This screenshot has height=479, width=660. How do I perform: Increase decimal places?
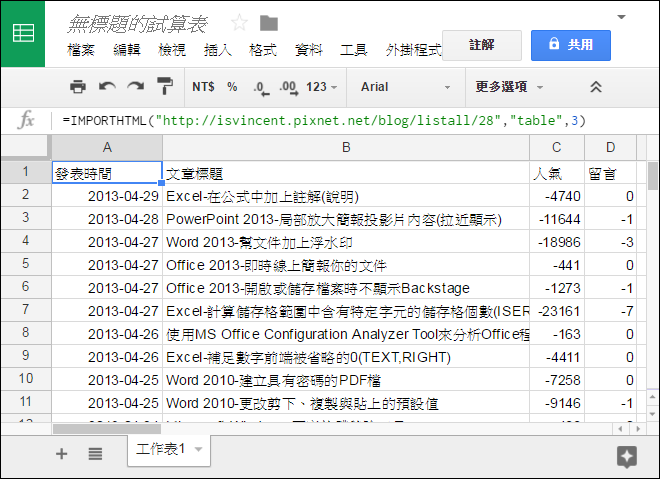tap(289, 88)
